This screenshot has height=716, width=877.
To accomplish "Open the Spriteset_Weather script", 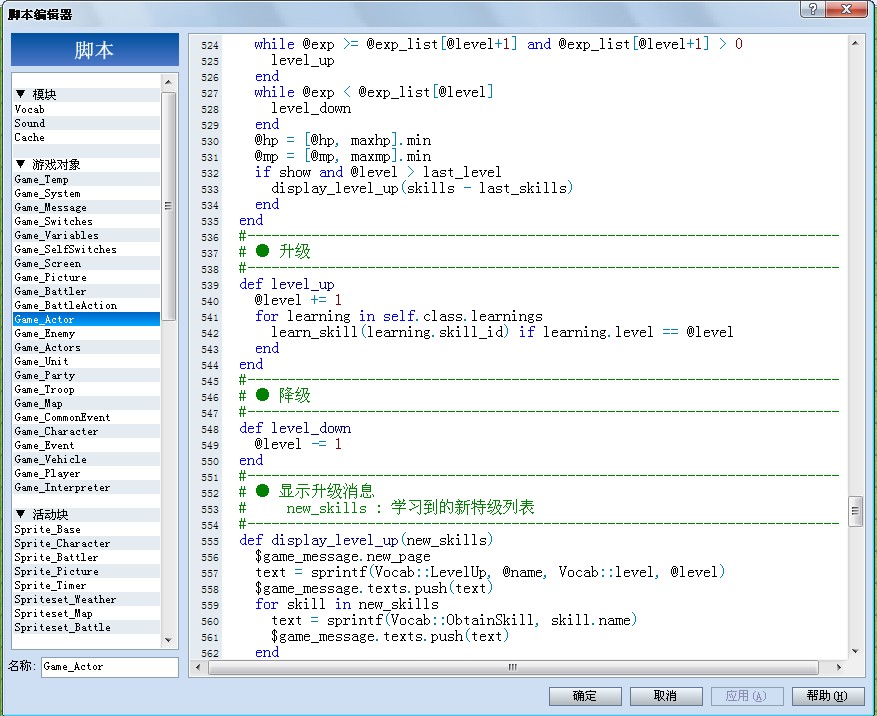I will 87,599.
